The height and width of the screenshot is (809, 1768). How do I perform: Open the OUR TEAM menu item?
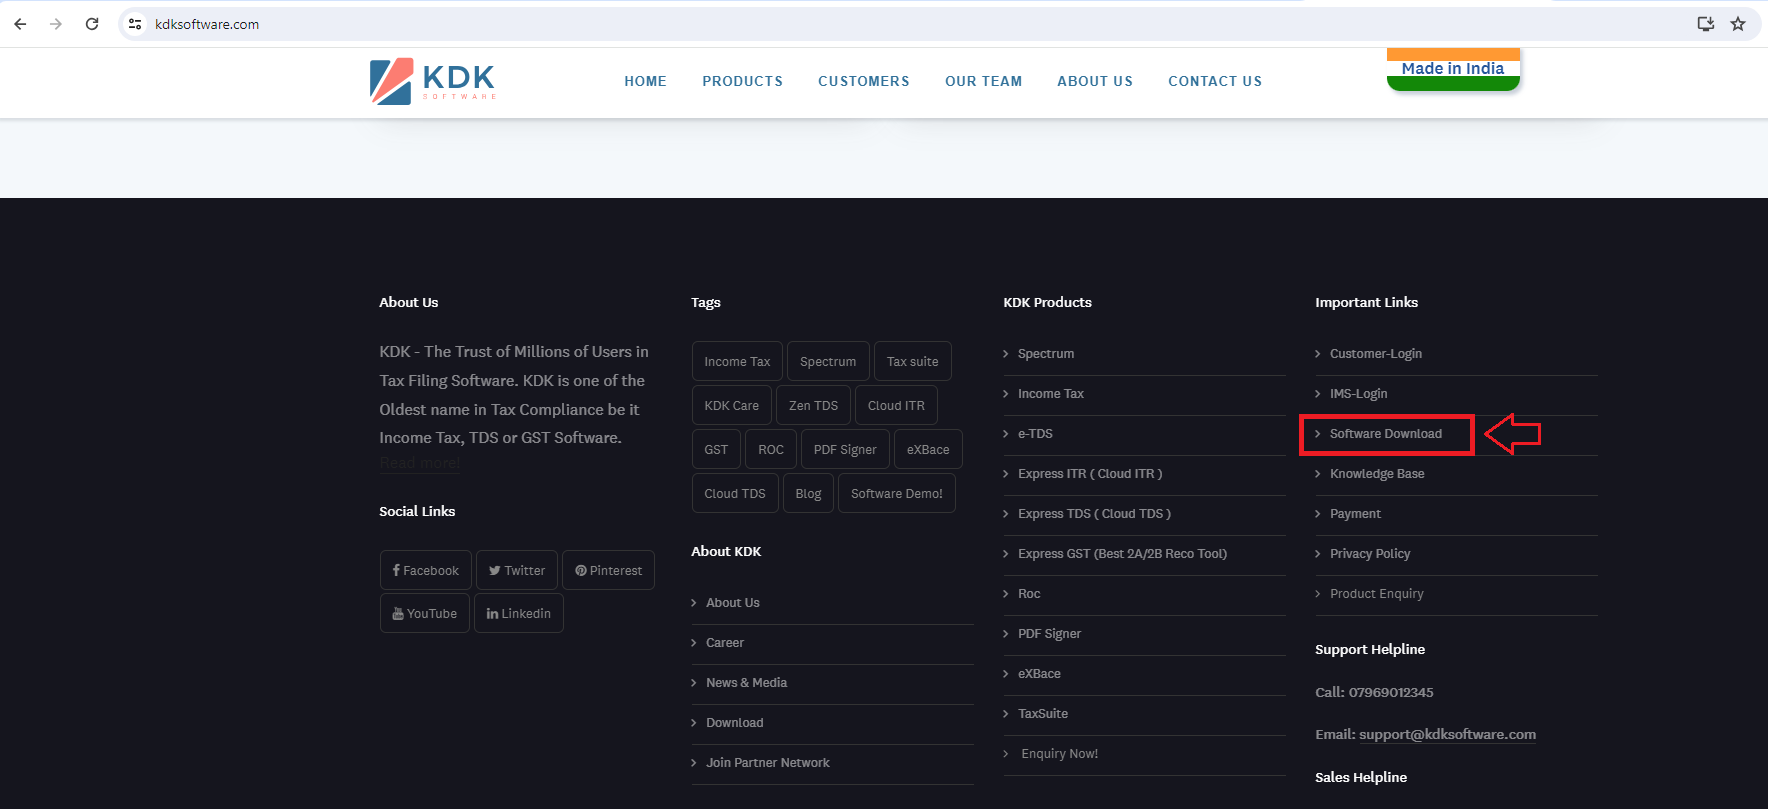(x=984, y=81)
